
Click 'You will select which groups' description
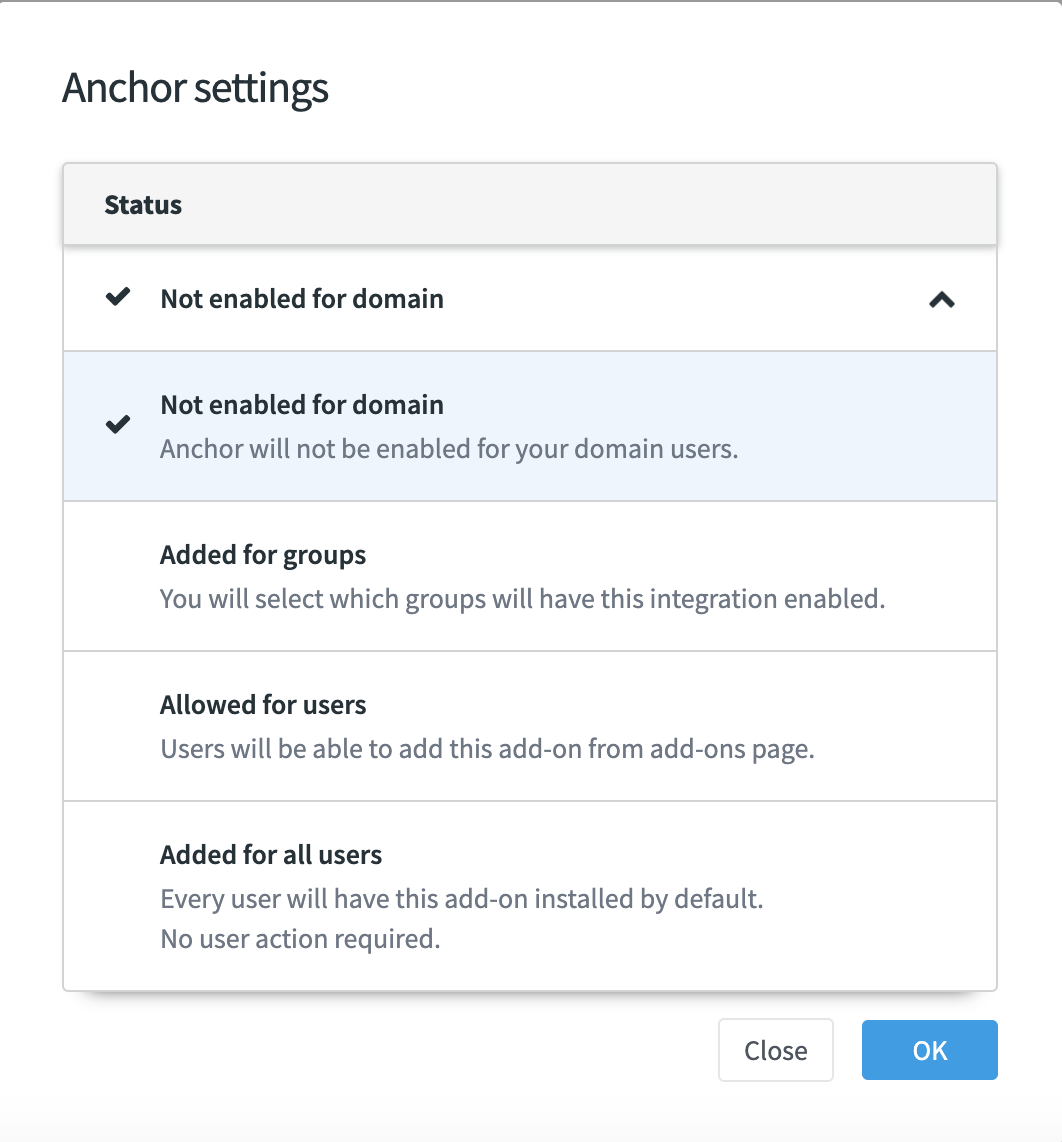(x=522, y=599)
